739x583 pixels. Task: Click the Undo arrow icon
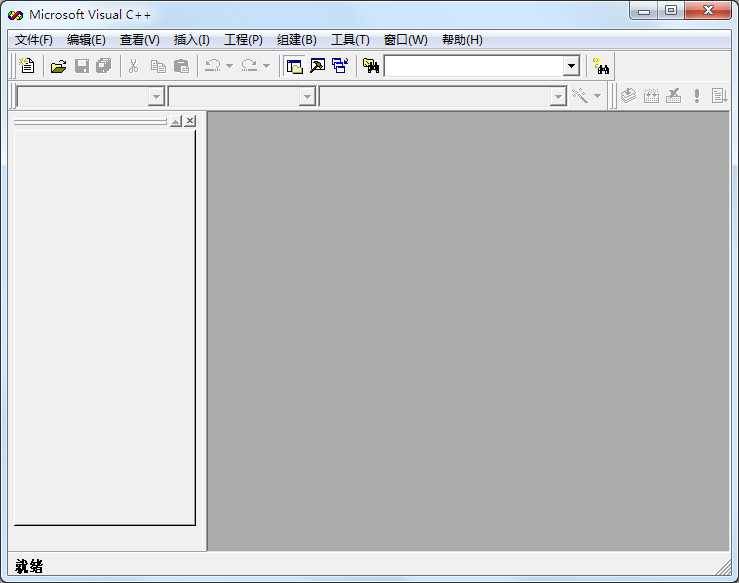coord(213,66)
